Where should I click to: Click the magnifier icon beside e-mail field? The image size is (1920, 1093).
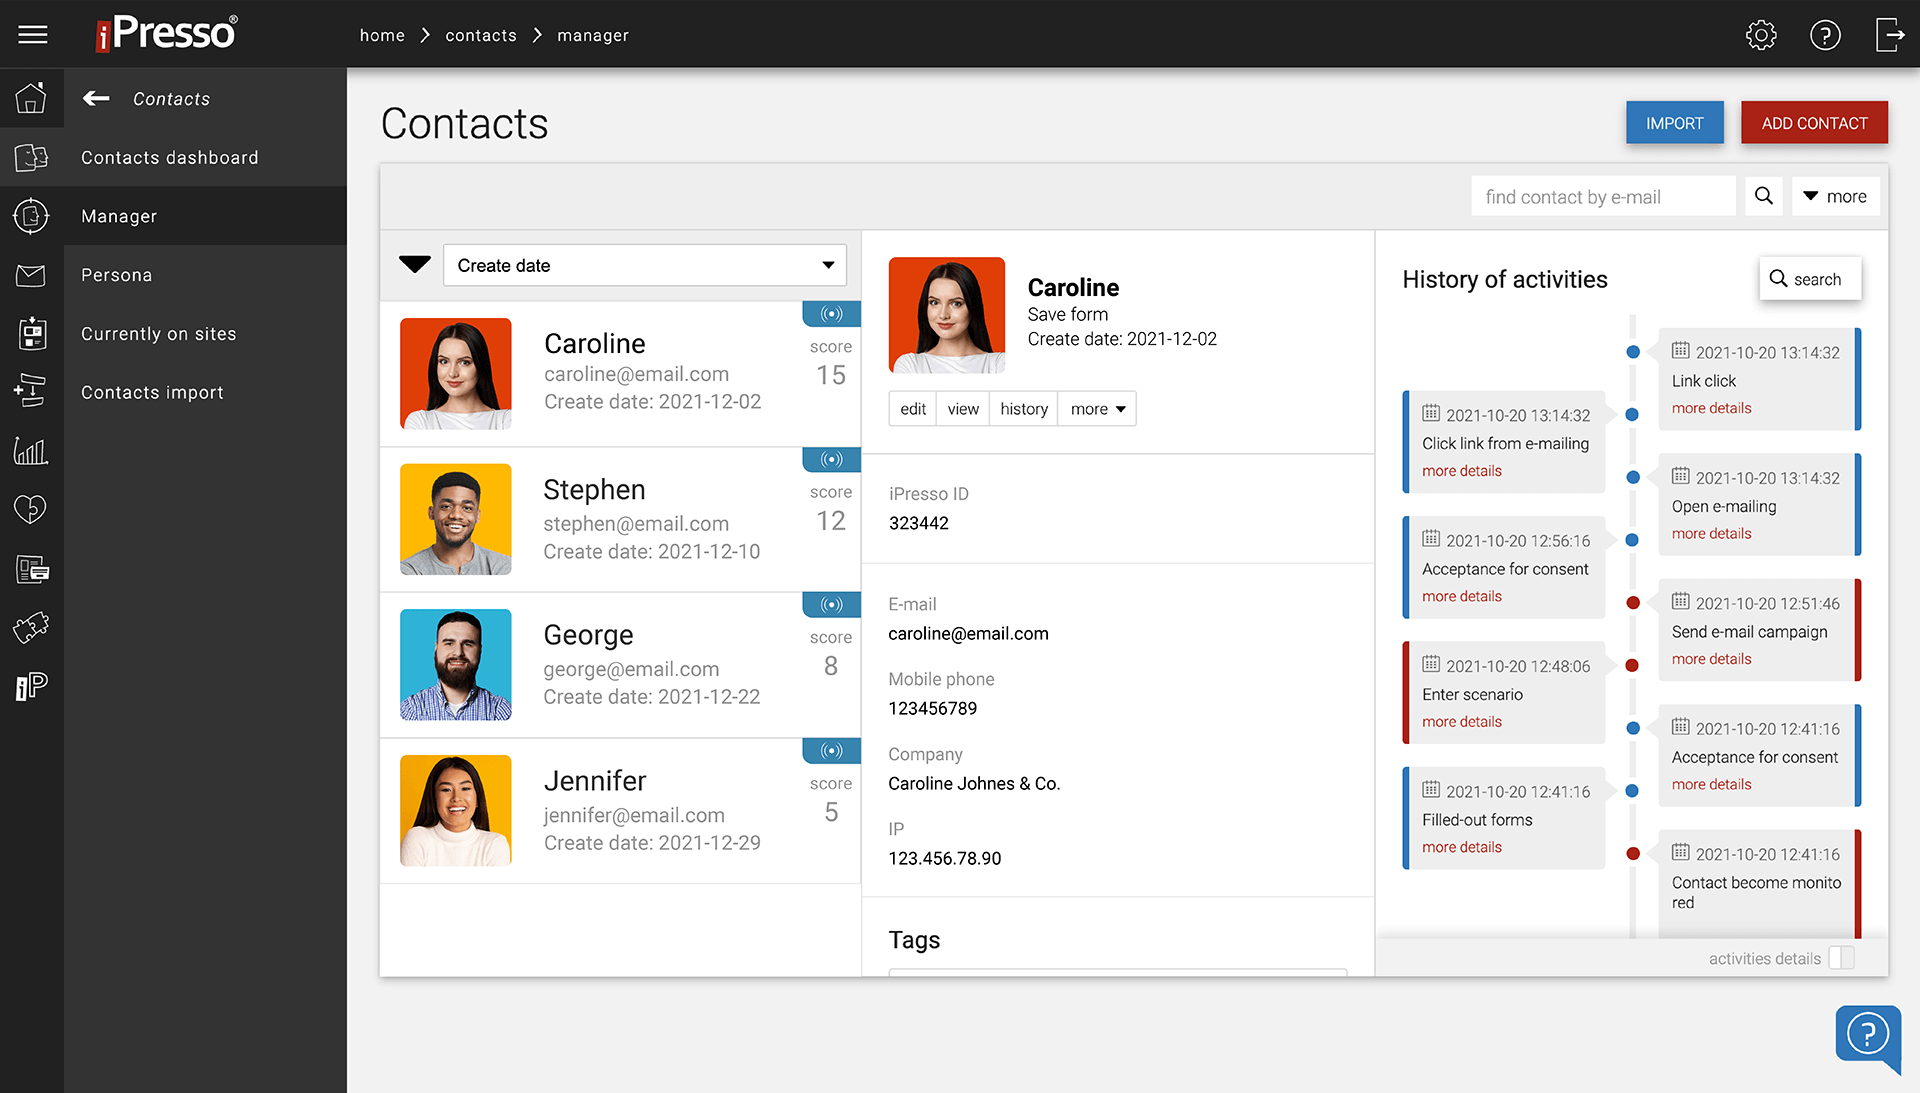[x=1764, y=196]
